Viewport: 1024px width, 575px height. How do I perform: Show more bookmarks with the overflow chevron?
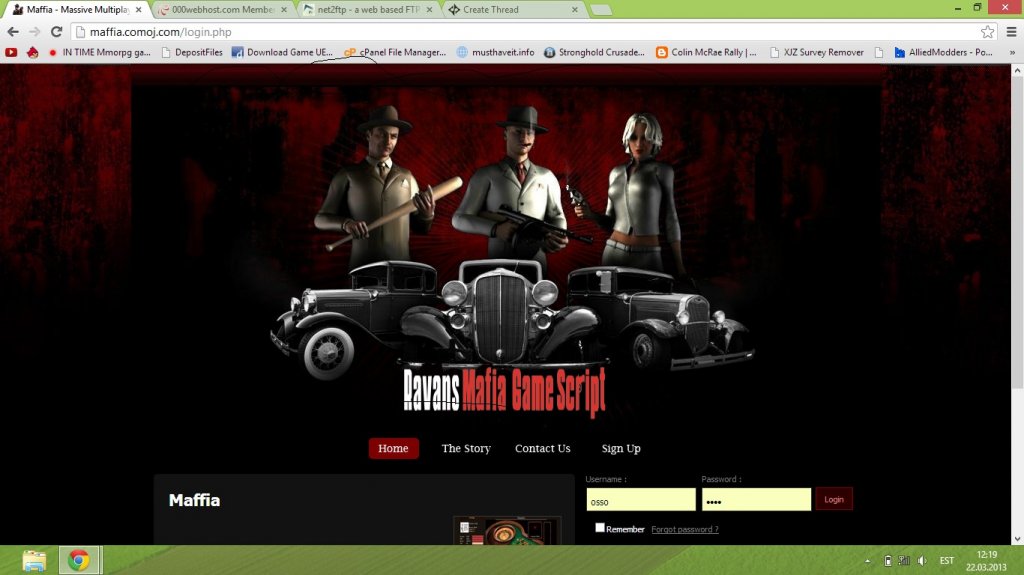1012,52
